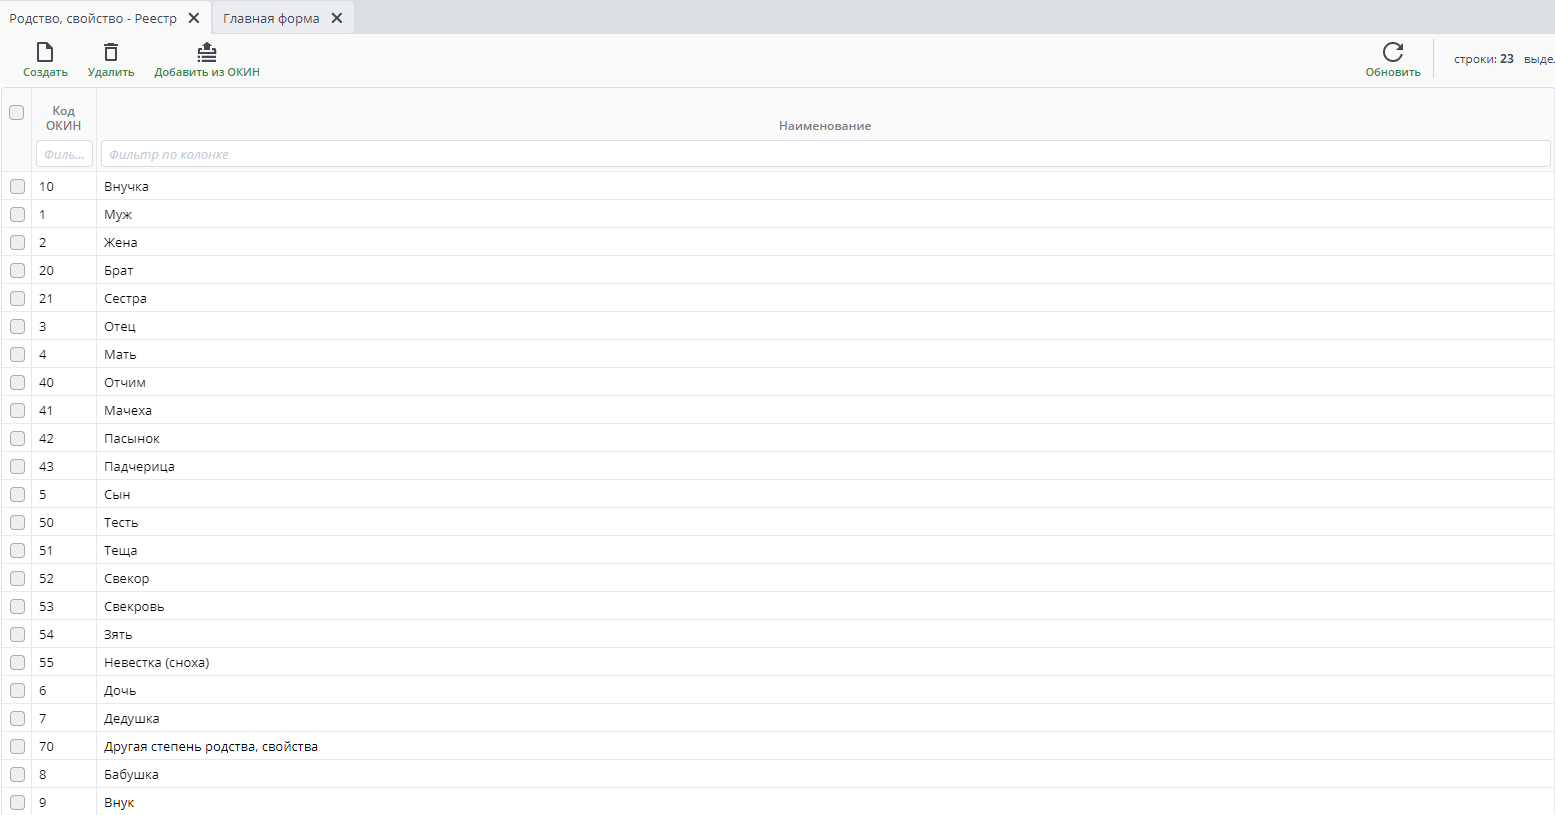
Task: Tick the checkbox for row Невестка (сноха)
Action: pos(17,662)
